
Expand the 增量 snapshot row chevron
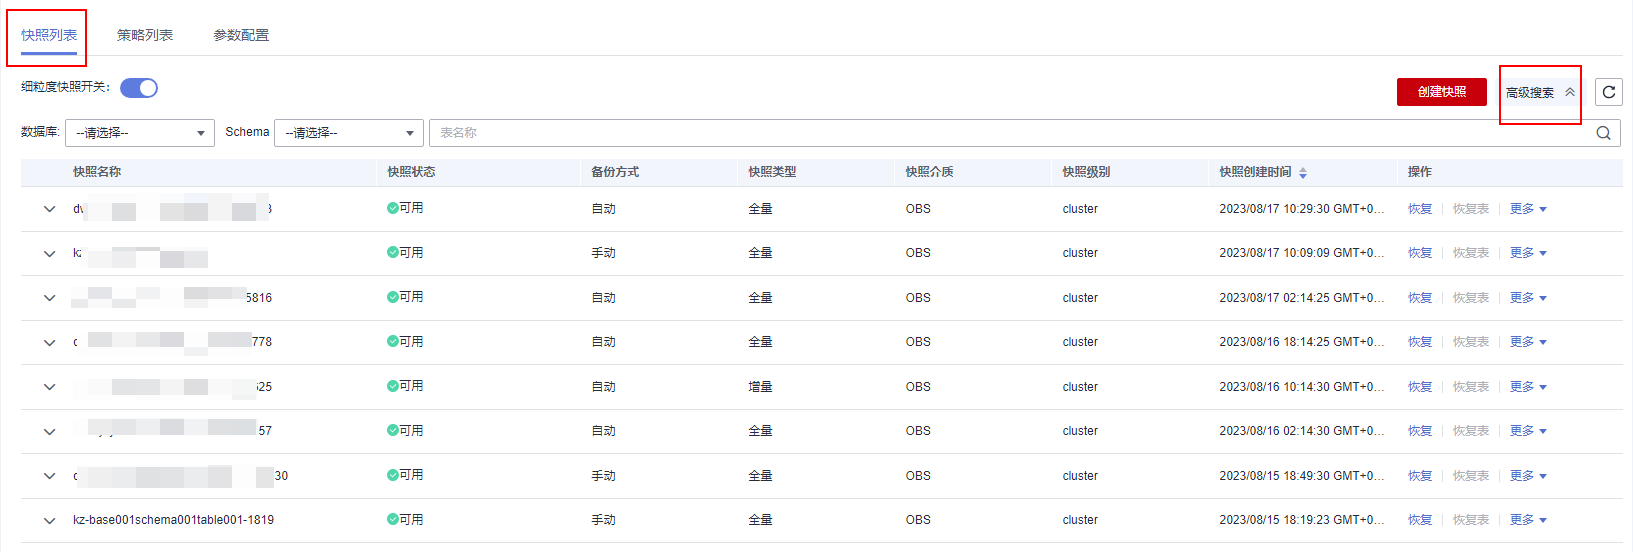(49, 388)
